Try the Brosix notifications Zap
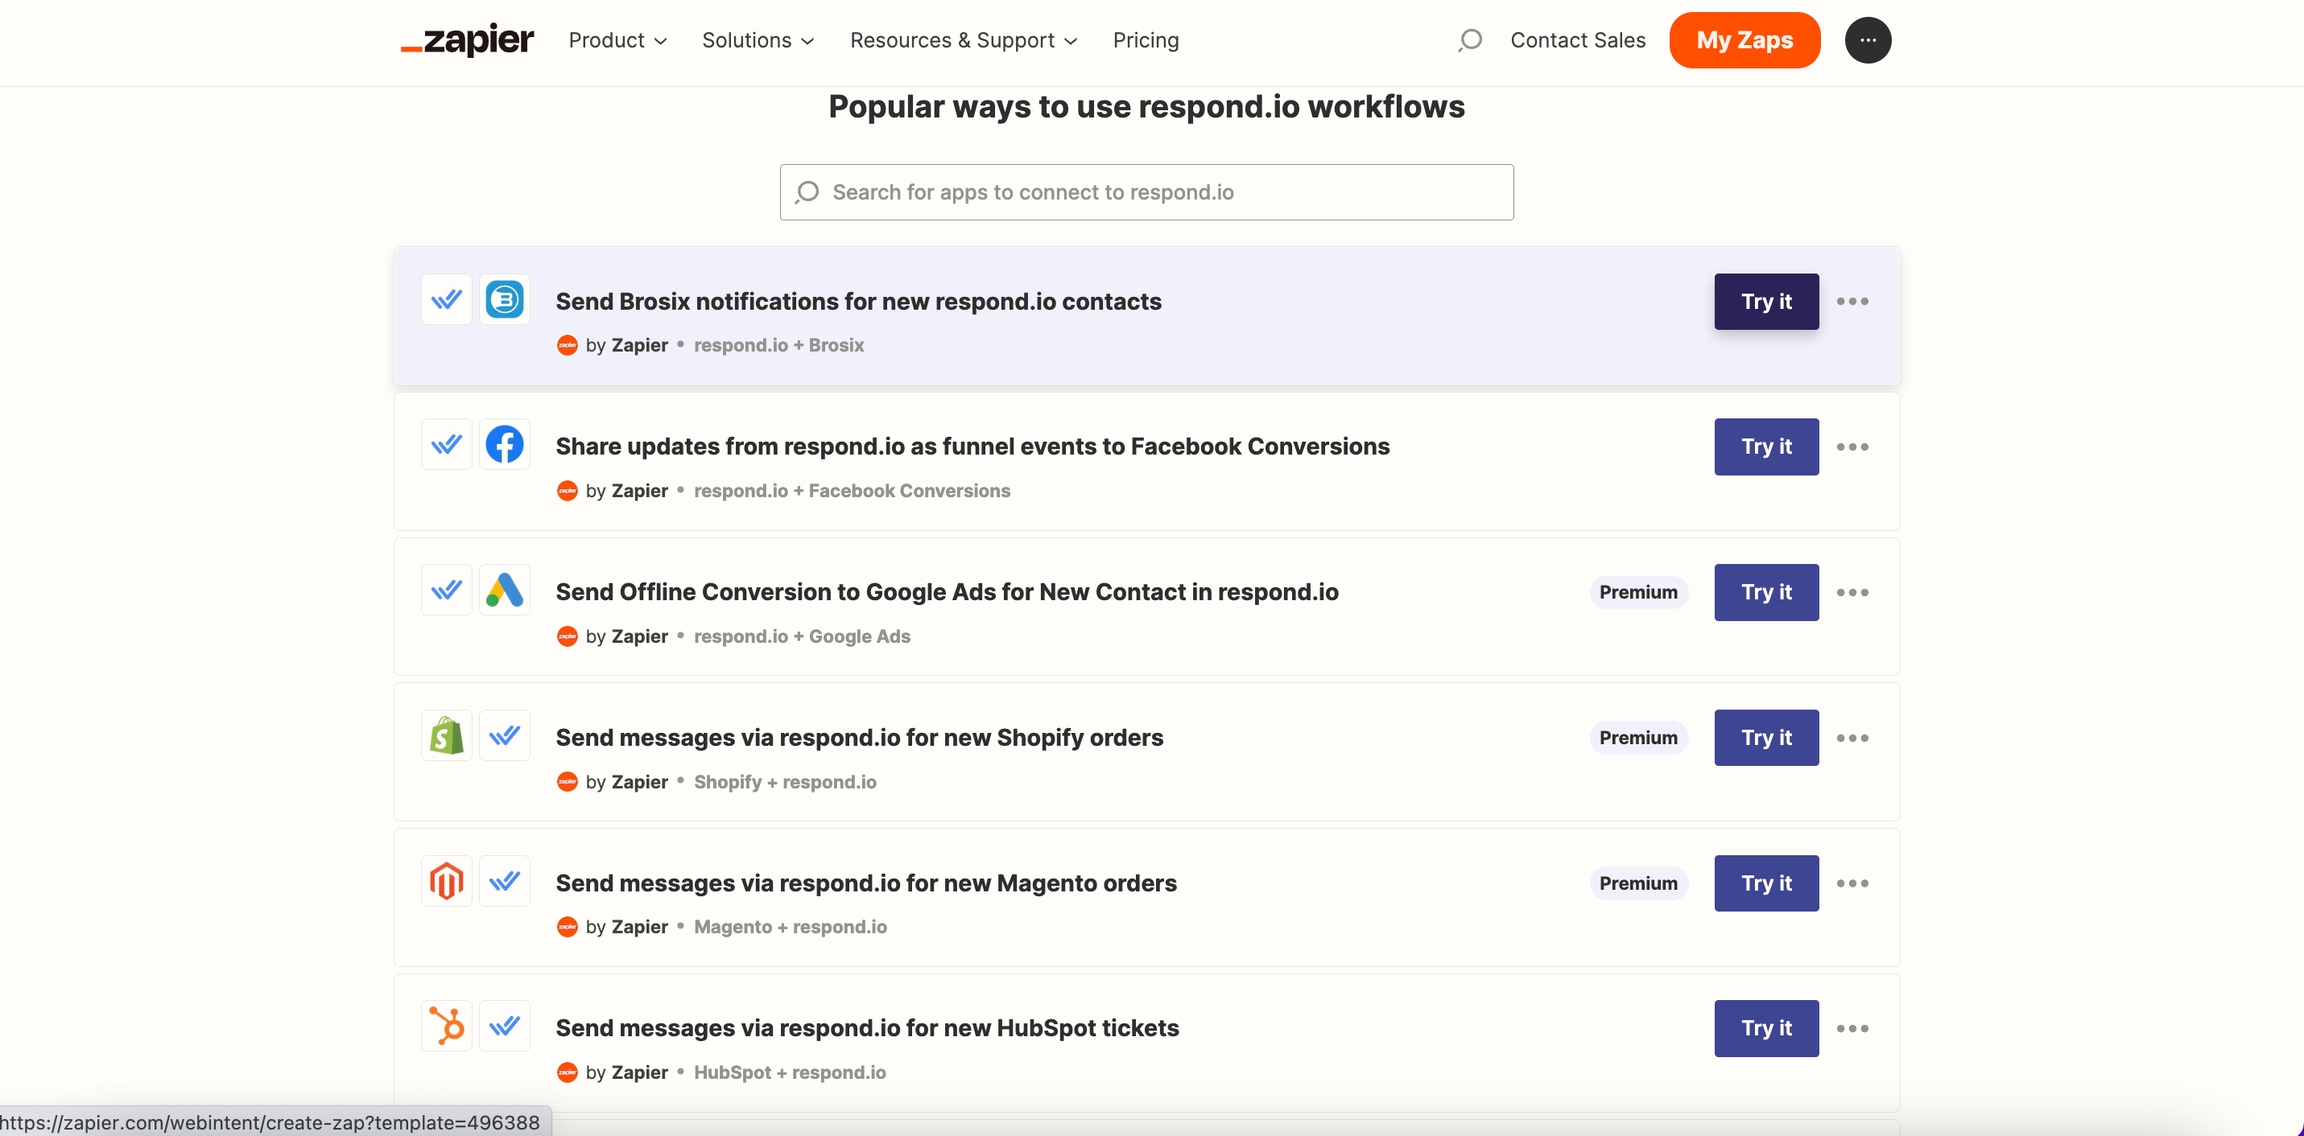The image size is (2304, 1136). (x=1766, y=301)
